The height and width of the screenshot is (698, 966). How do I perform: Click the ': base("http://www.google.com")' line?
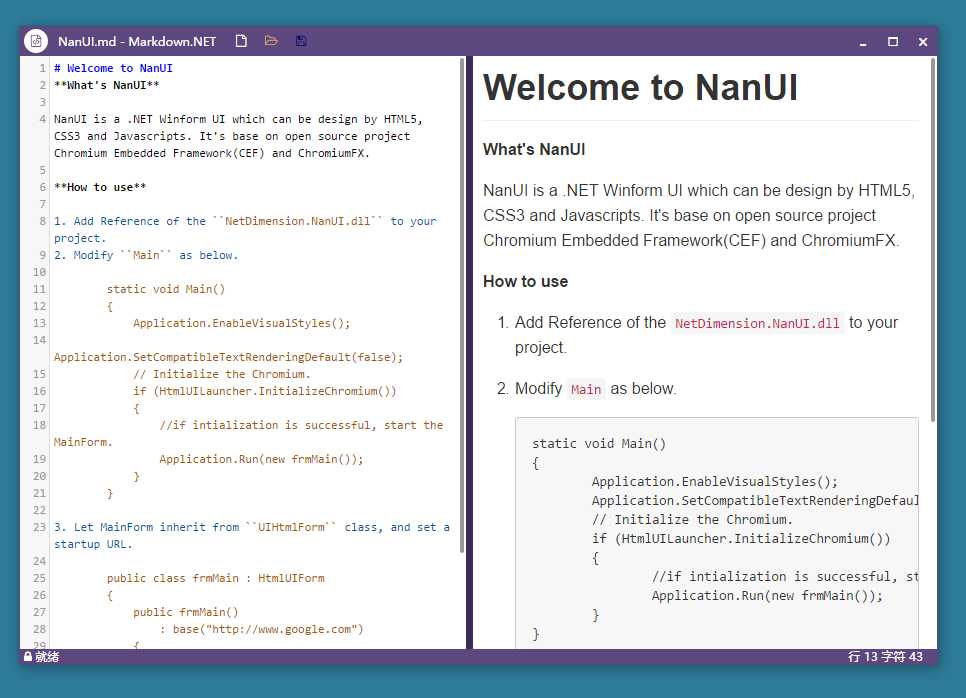tap(262, 629)
